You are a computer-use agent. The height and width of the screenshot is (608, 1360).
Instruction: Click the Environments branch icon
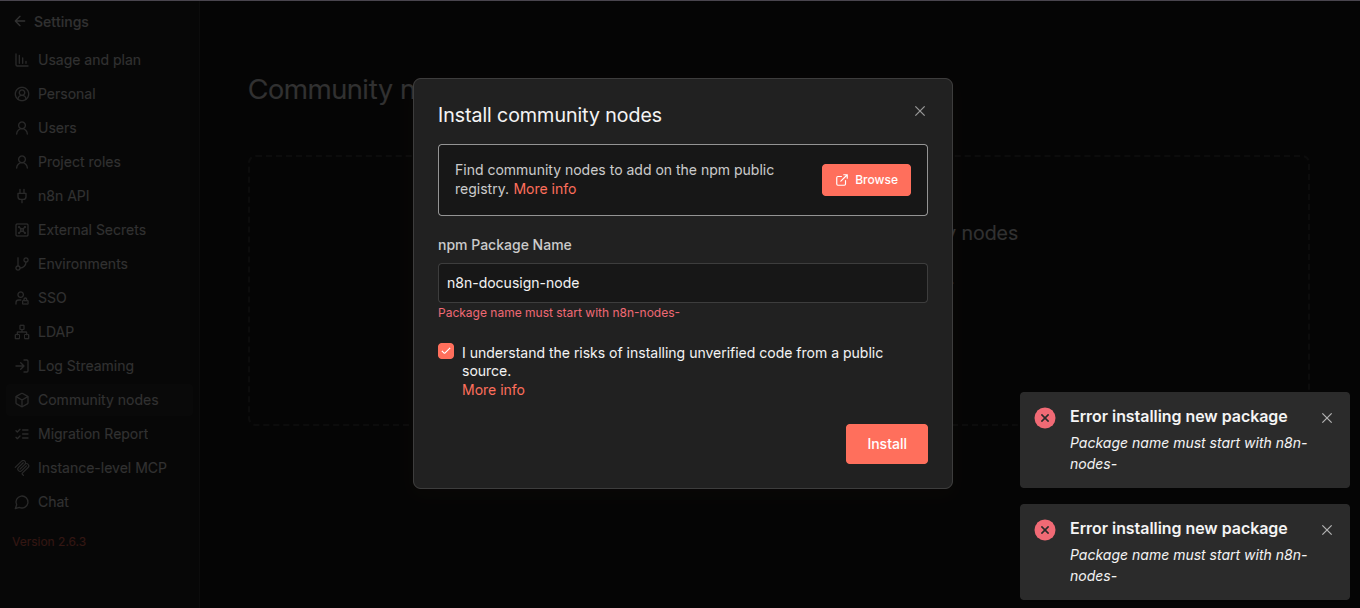coord(22,264)
